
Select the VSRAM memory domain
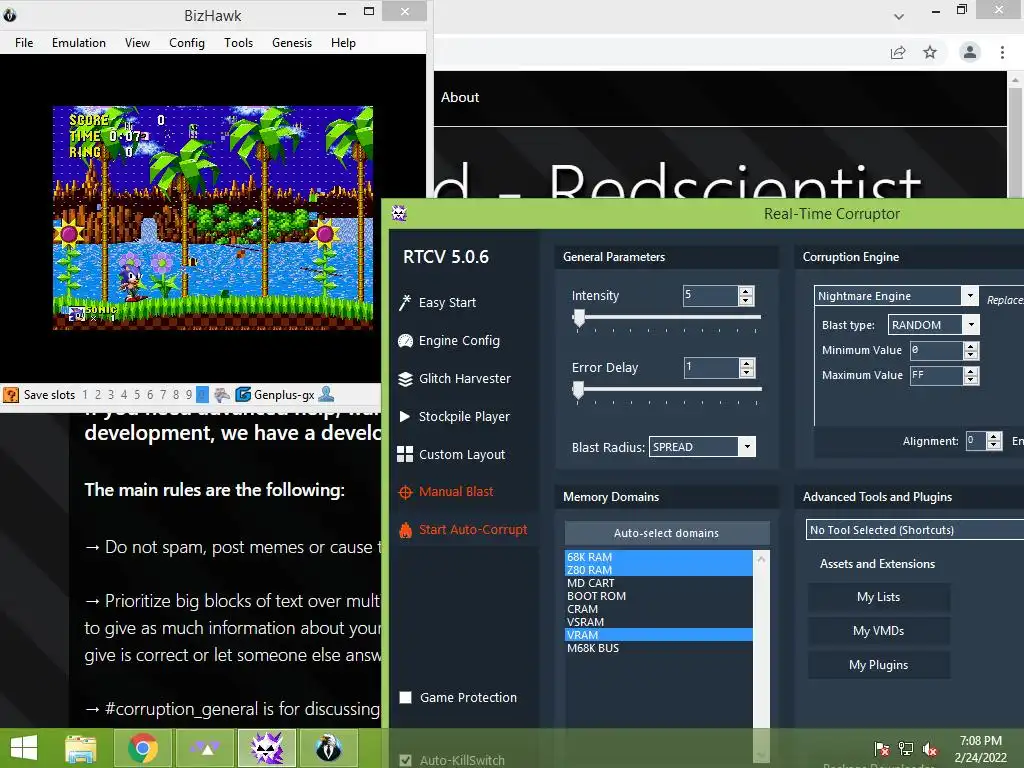pyautogui.click(x=658, y=622)
